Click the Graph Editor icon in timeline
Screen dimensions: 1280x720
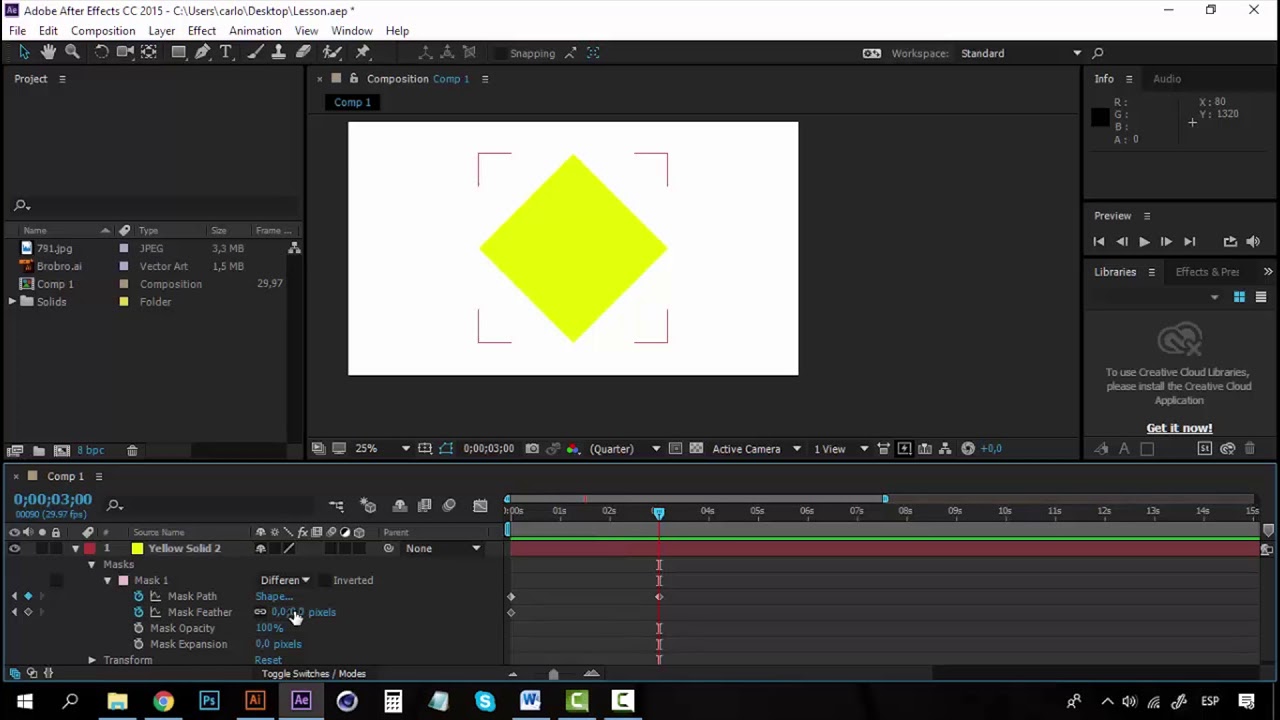(x=480, y=506)
